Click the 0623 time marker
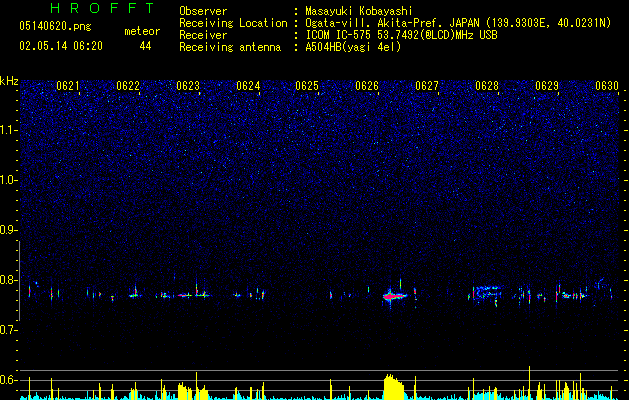Image resolution: width=629 pixels, height=400 pixels. (188, 86)
